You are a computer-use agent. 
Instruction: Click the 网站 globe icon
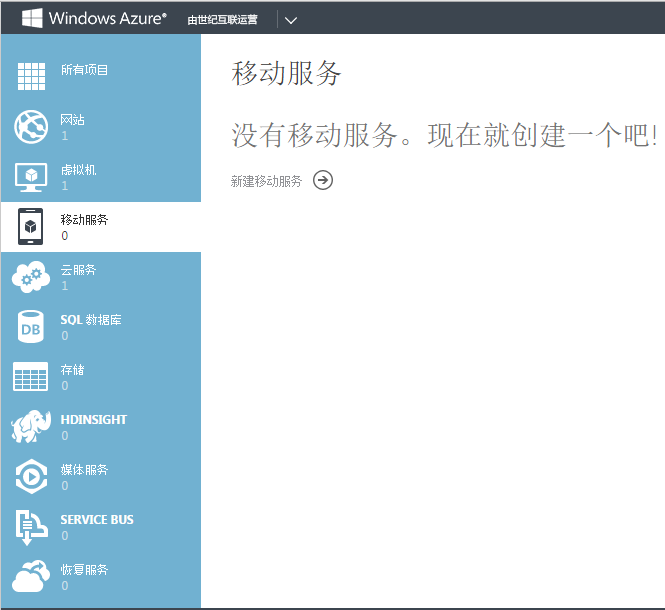pyautogui.click(x=31, y=126)
